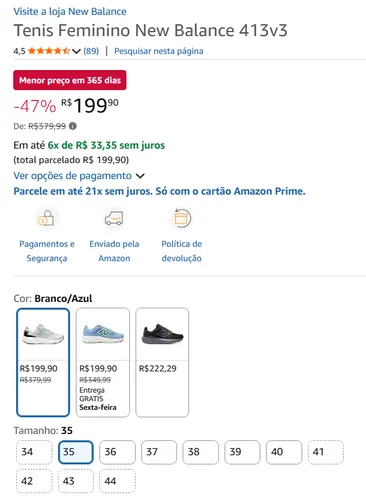366x500 pixels.
Task: Select the white/blue shoe color swatch
Action: [43, 362]
